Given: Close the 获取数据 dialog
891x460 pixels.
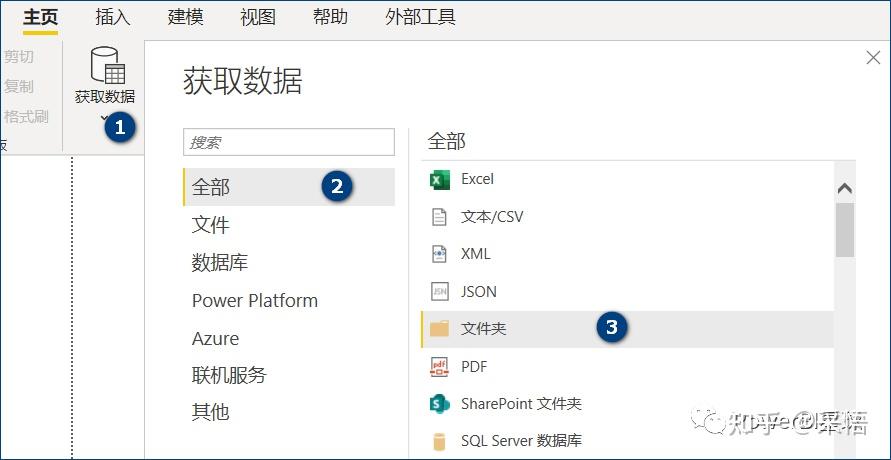Looking at the screenshot, I should [873, 58].
